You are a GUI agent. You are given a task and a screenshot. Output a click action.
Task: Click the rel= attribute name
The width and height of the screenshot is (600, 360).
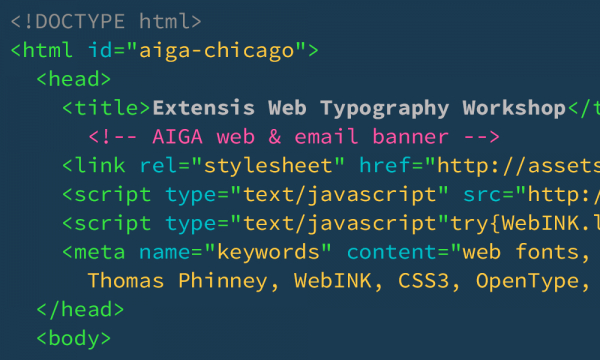[x=165, y=166]
